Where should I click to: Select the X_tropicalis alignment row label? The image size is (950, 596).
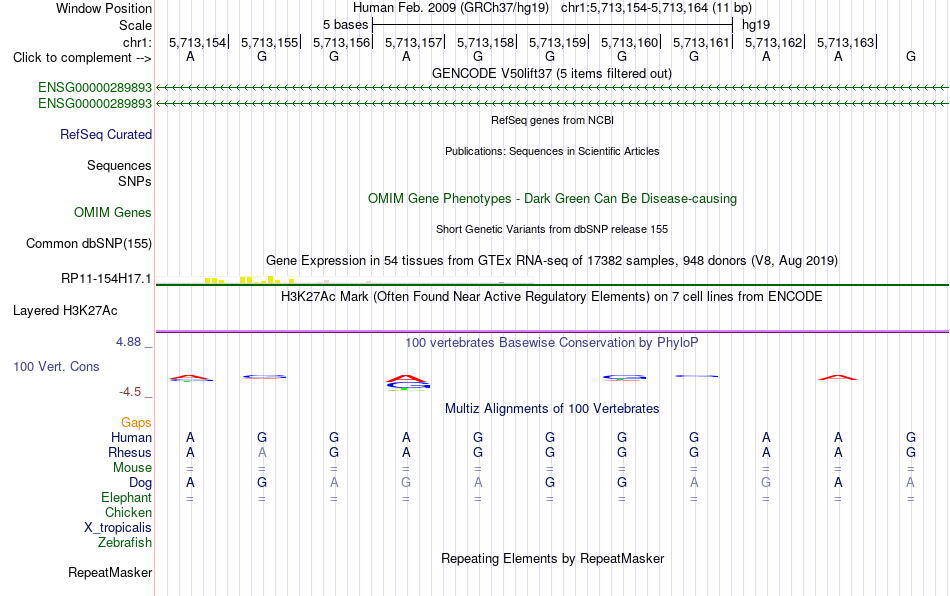tap(118, 528)
